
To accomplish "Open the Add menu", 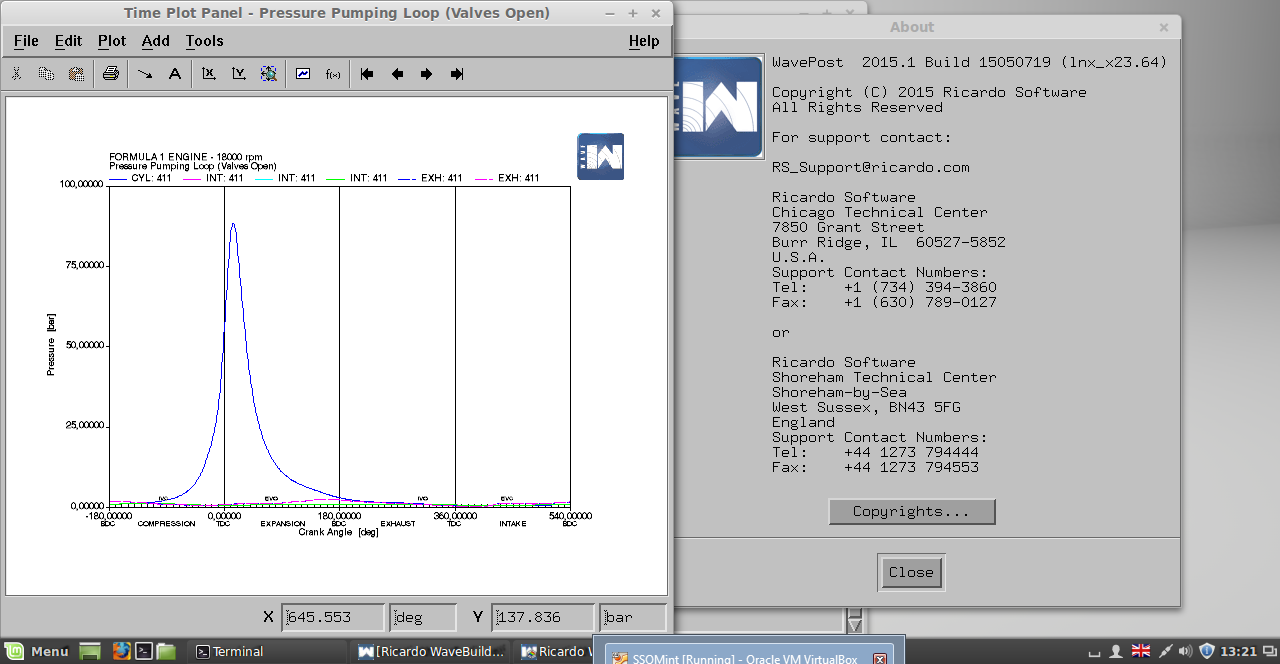I will point(156,41).
